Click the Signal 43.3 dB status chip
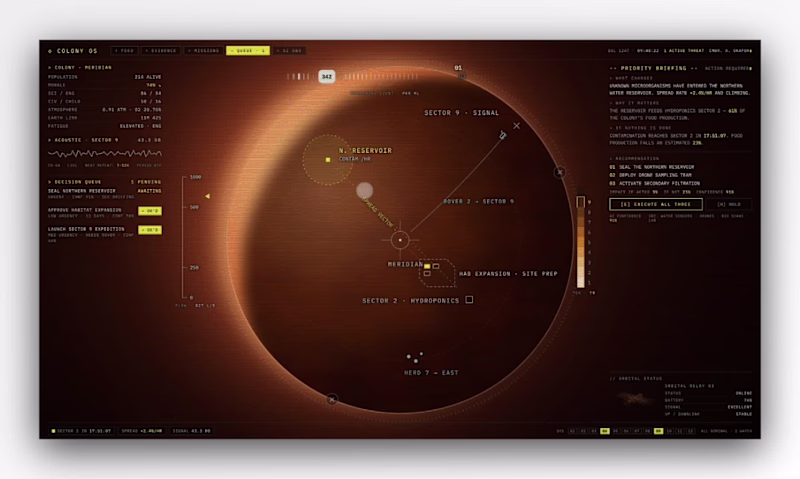 coord(191,431)
